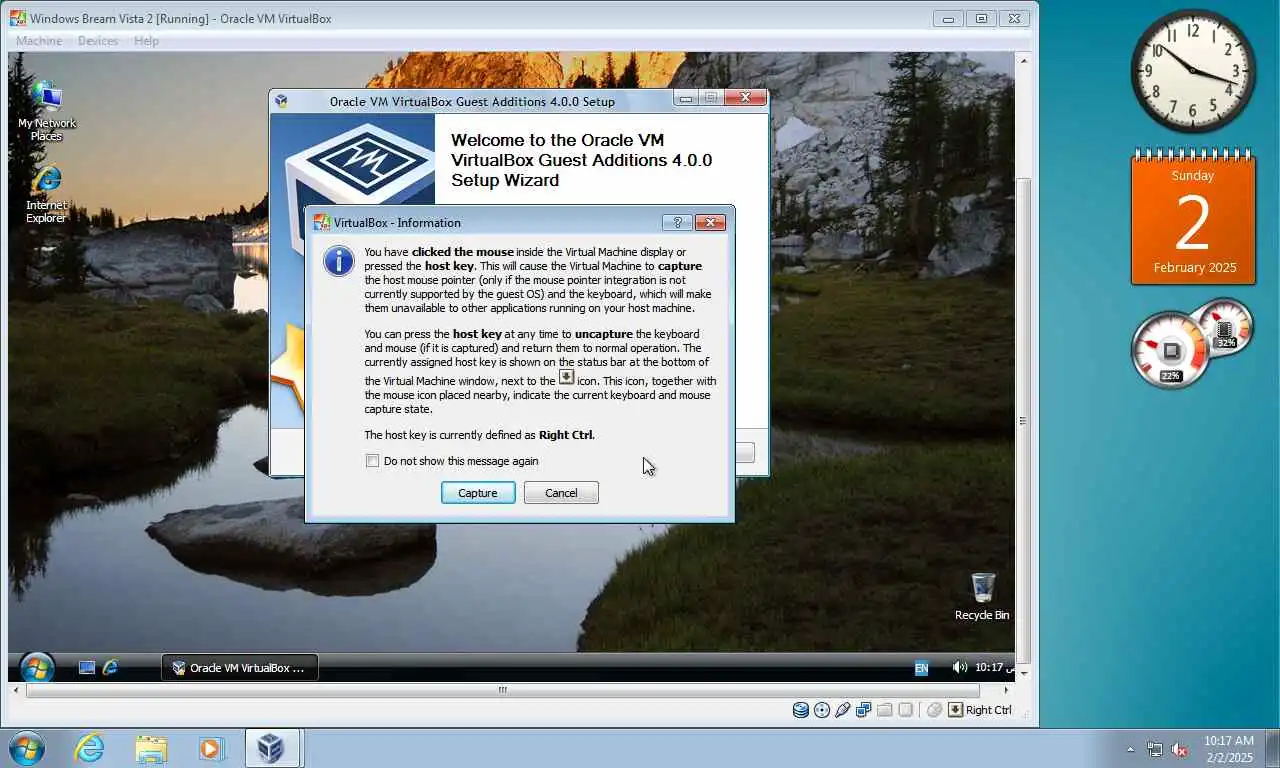This screenshot has width=1280, height=768.
Task: Click the Right Ctrl host key label
Action: pos(988,710)
